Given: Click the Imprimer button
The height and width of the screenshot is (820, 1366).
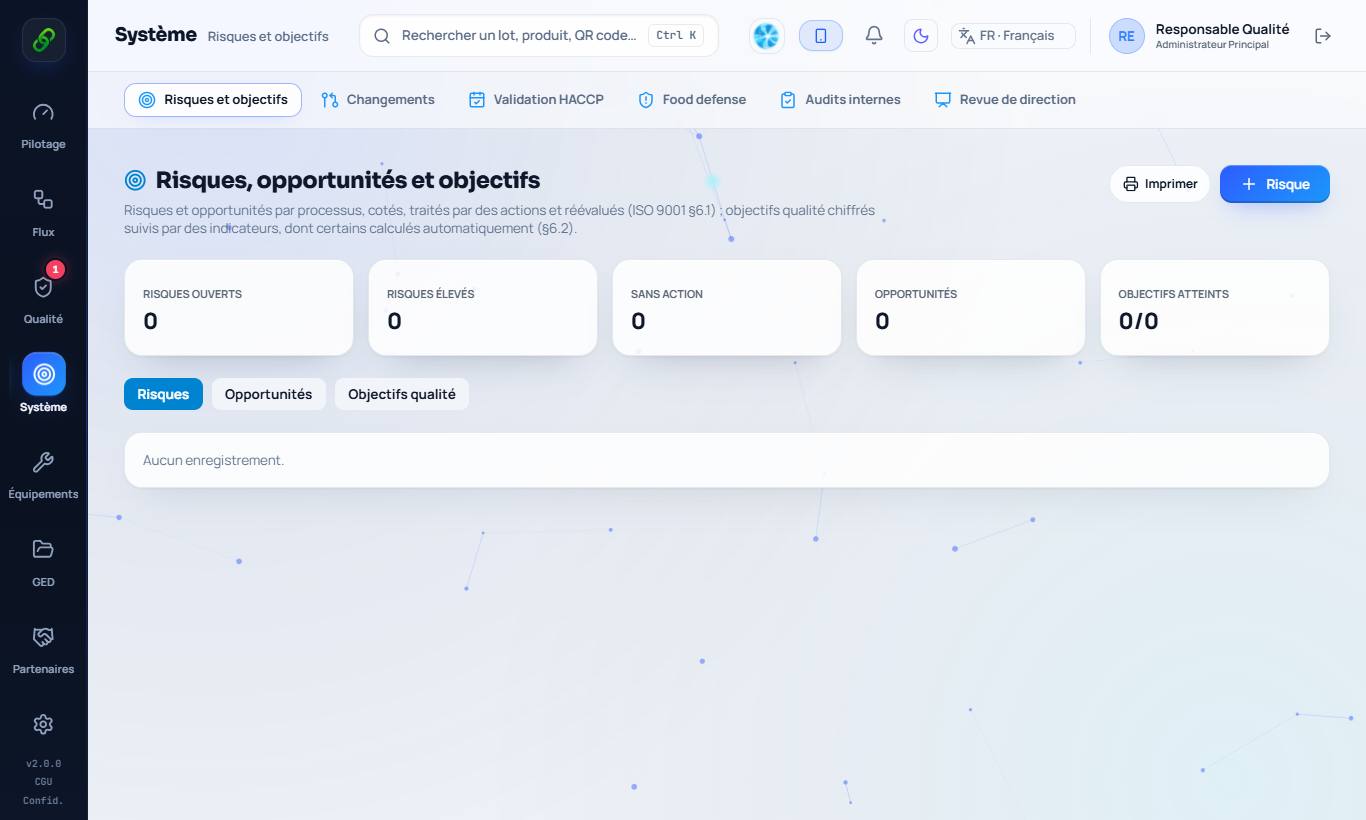Looking at the screenshot, I should click(1160, 184).
